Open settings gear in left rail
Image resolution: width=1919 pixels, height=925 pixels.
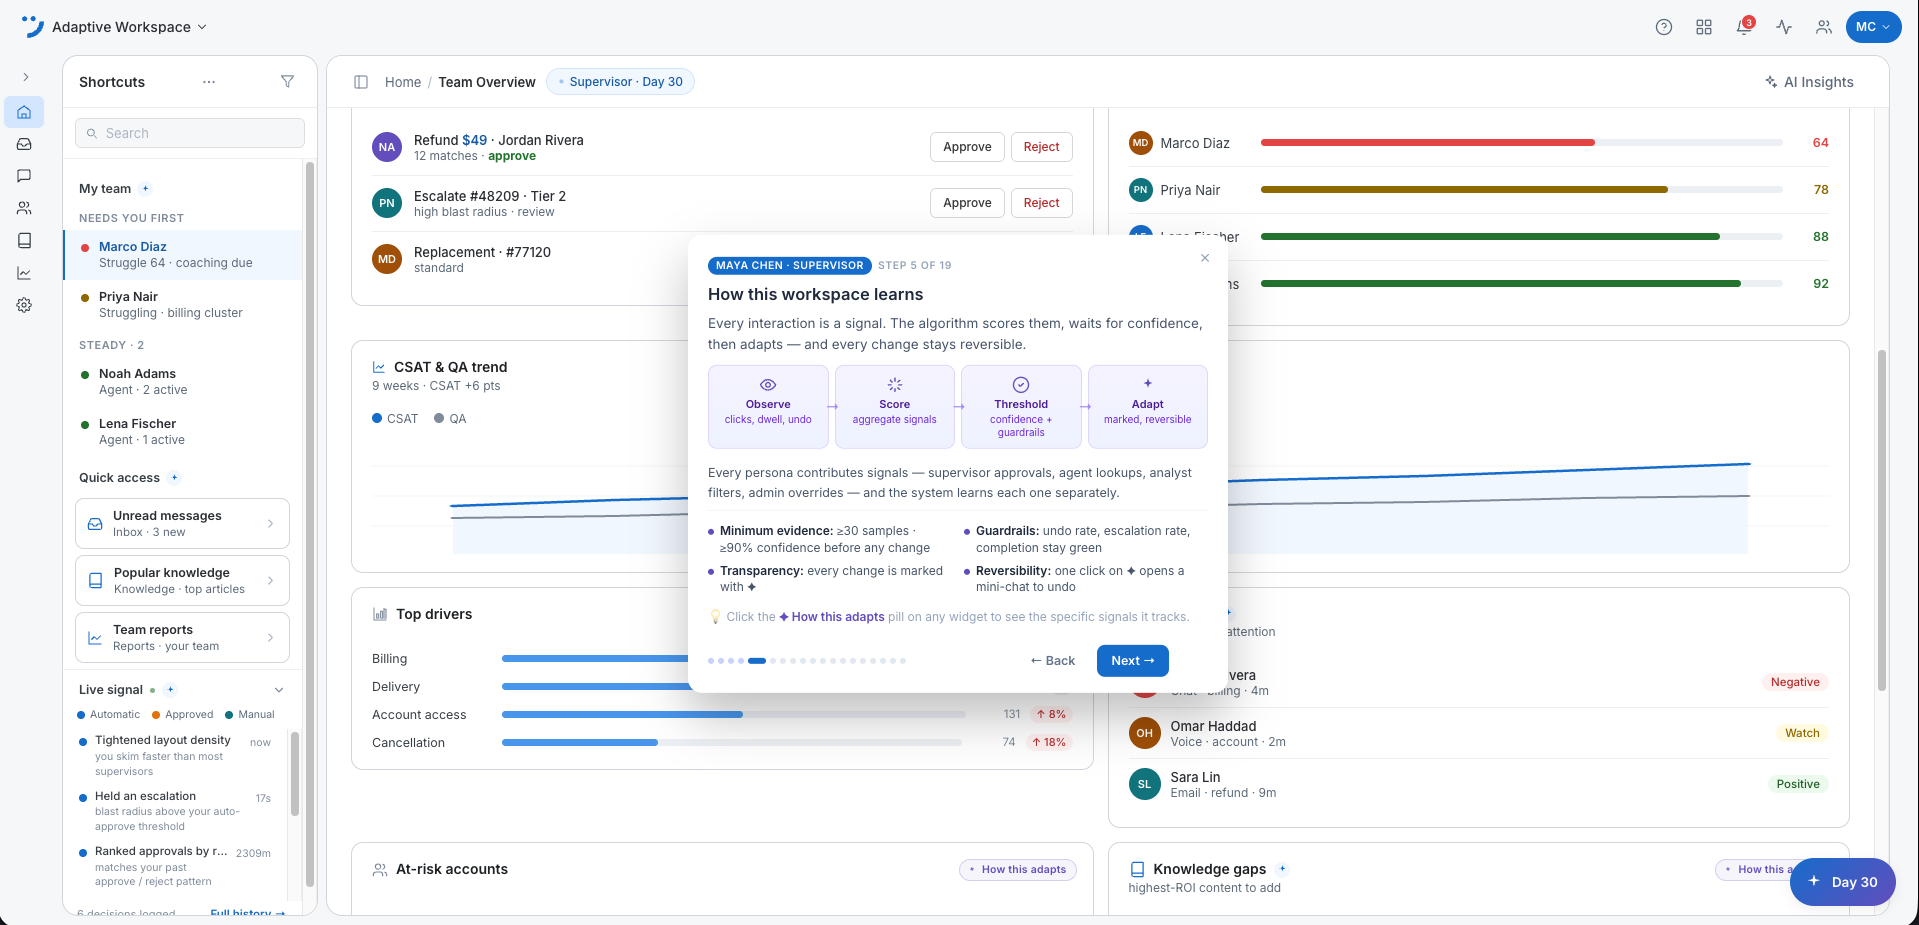pyautogui.click(x=24, y=305)
